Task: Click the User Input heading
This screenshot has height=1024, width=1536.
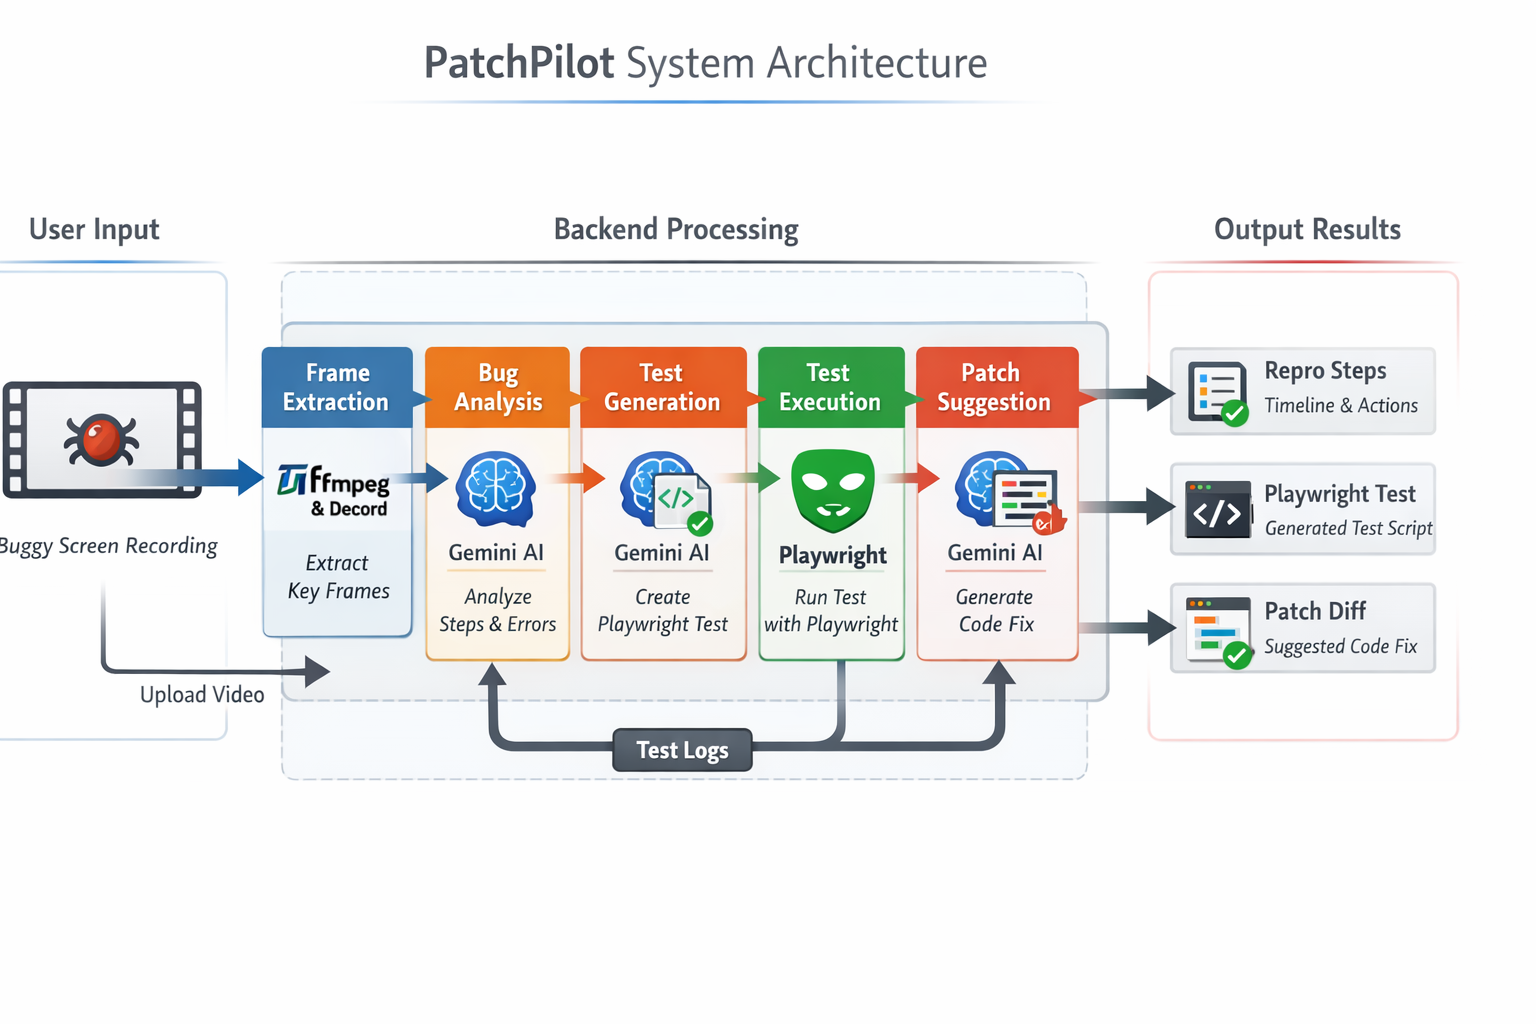Action: [x=94, y=230]
